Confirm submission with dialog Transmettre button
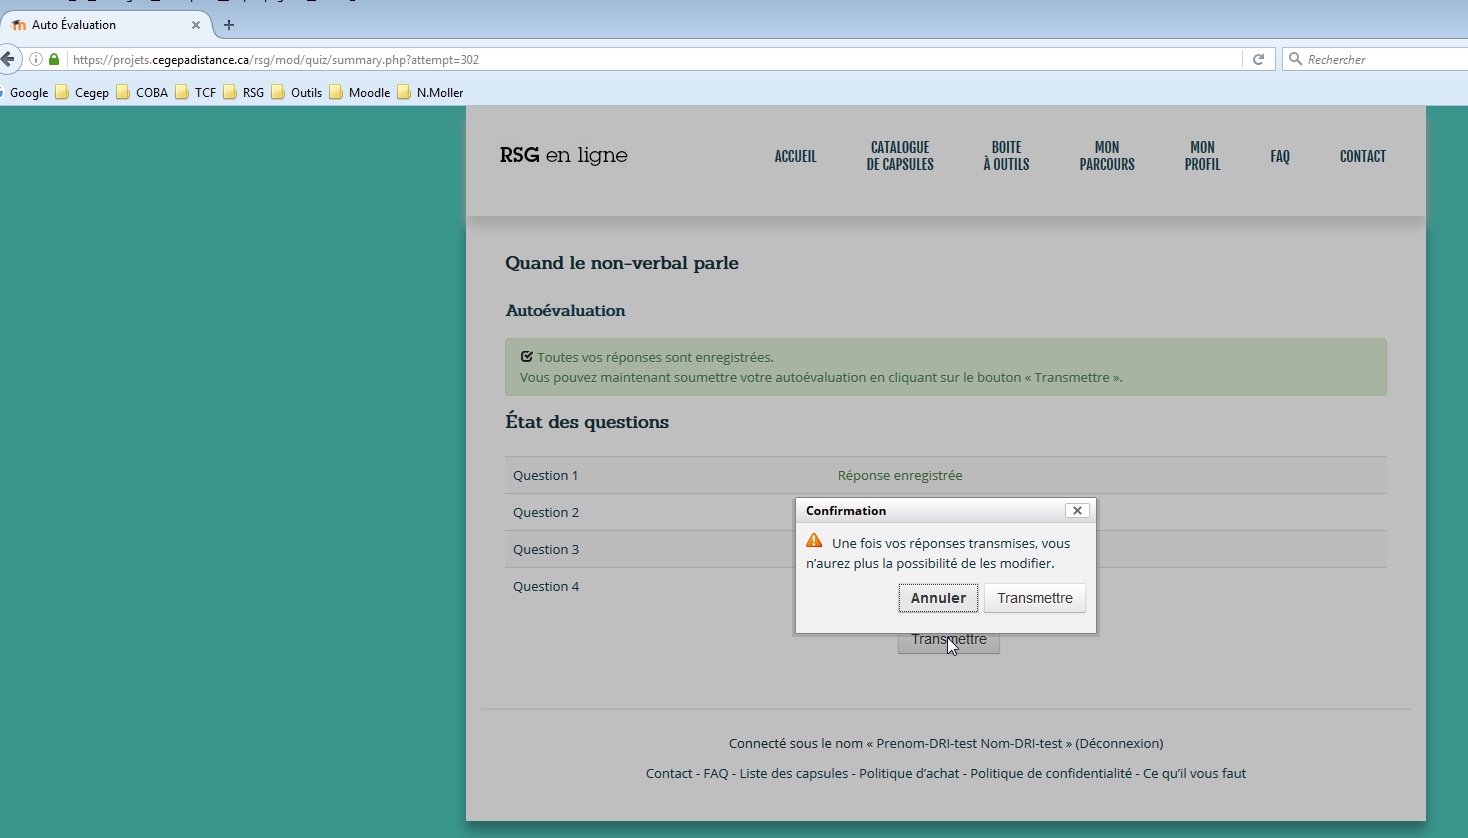1468x838 pixels. point(1034,598)
